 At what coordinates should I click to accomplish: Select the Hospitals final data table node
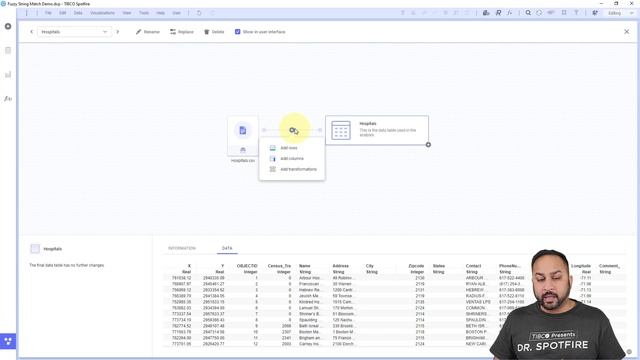pyautogui.click(x=377, y=130)
